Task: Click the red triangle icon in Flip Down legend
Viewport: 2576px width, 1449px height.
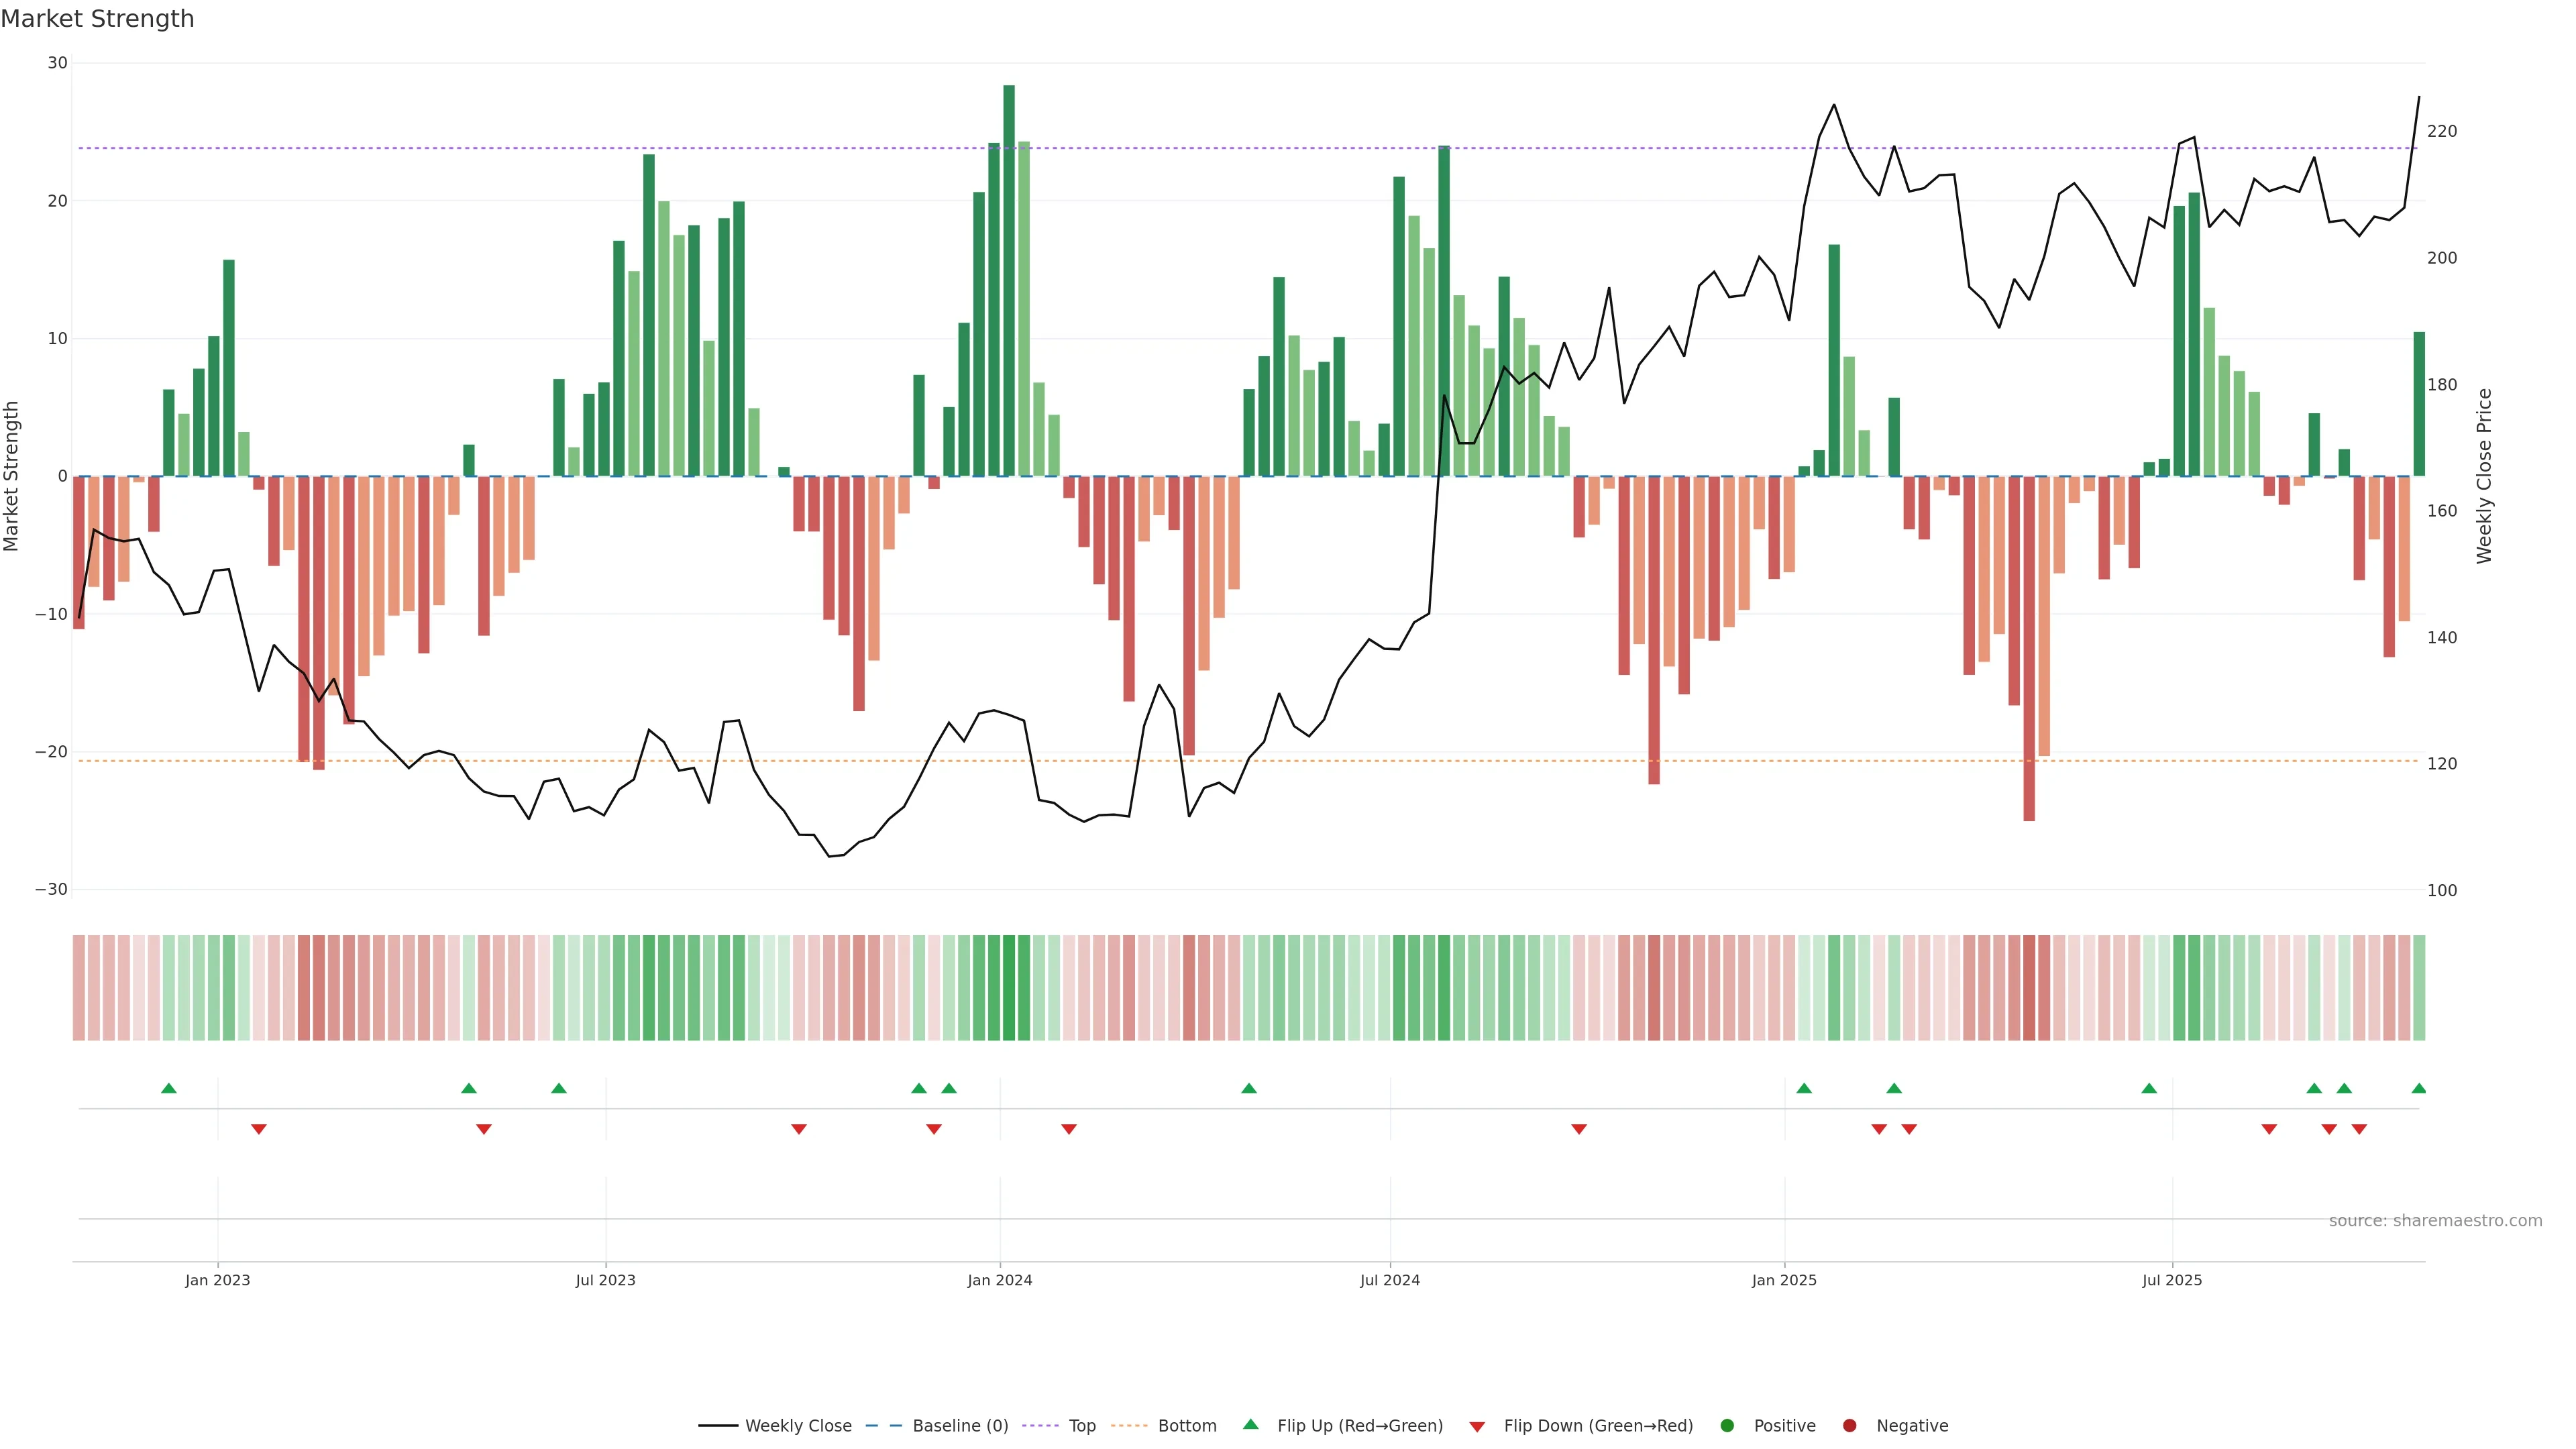Action: pyautogui.click(x=1477, y=1426)
